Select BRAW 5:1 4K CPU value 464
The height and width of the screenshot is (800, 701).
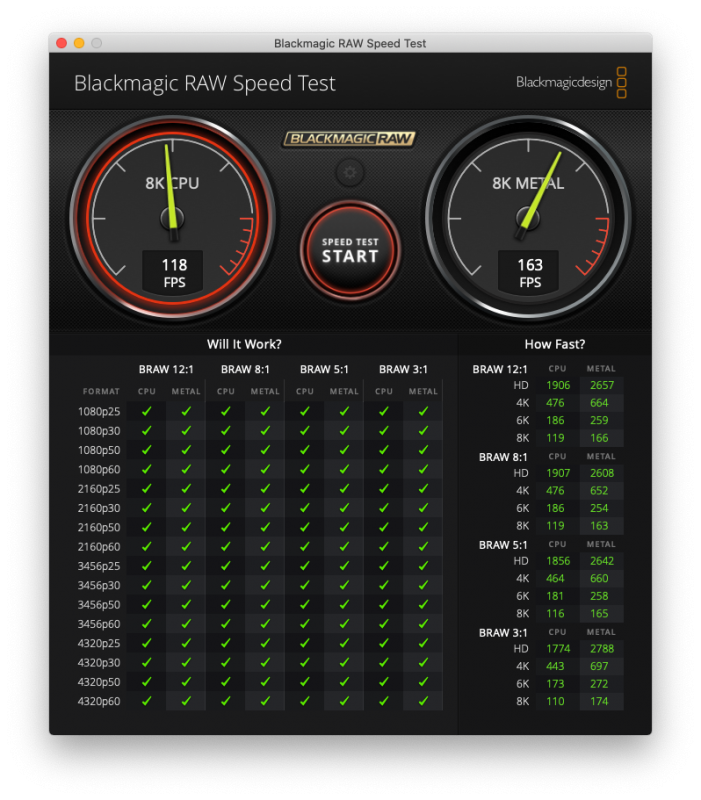555,579
